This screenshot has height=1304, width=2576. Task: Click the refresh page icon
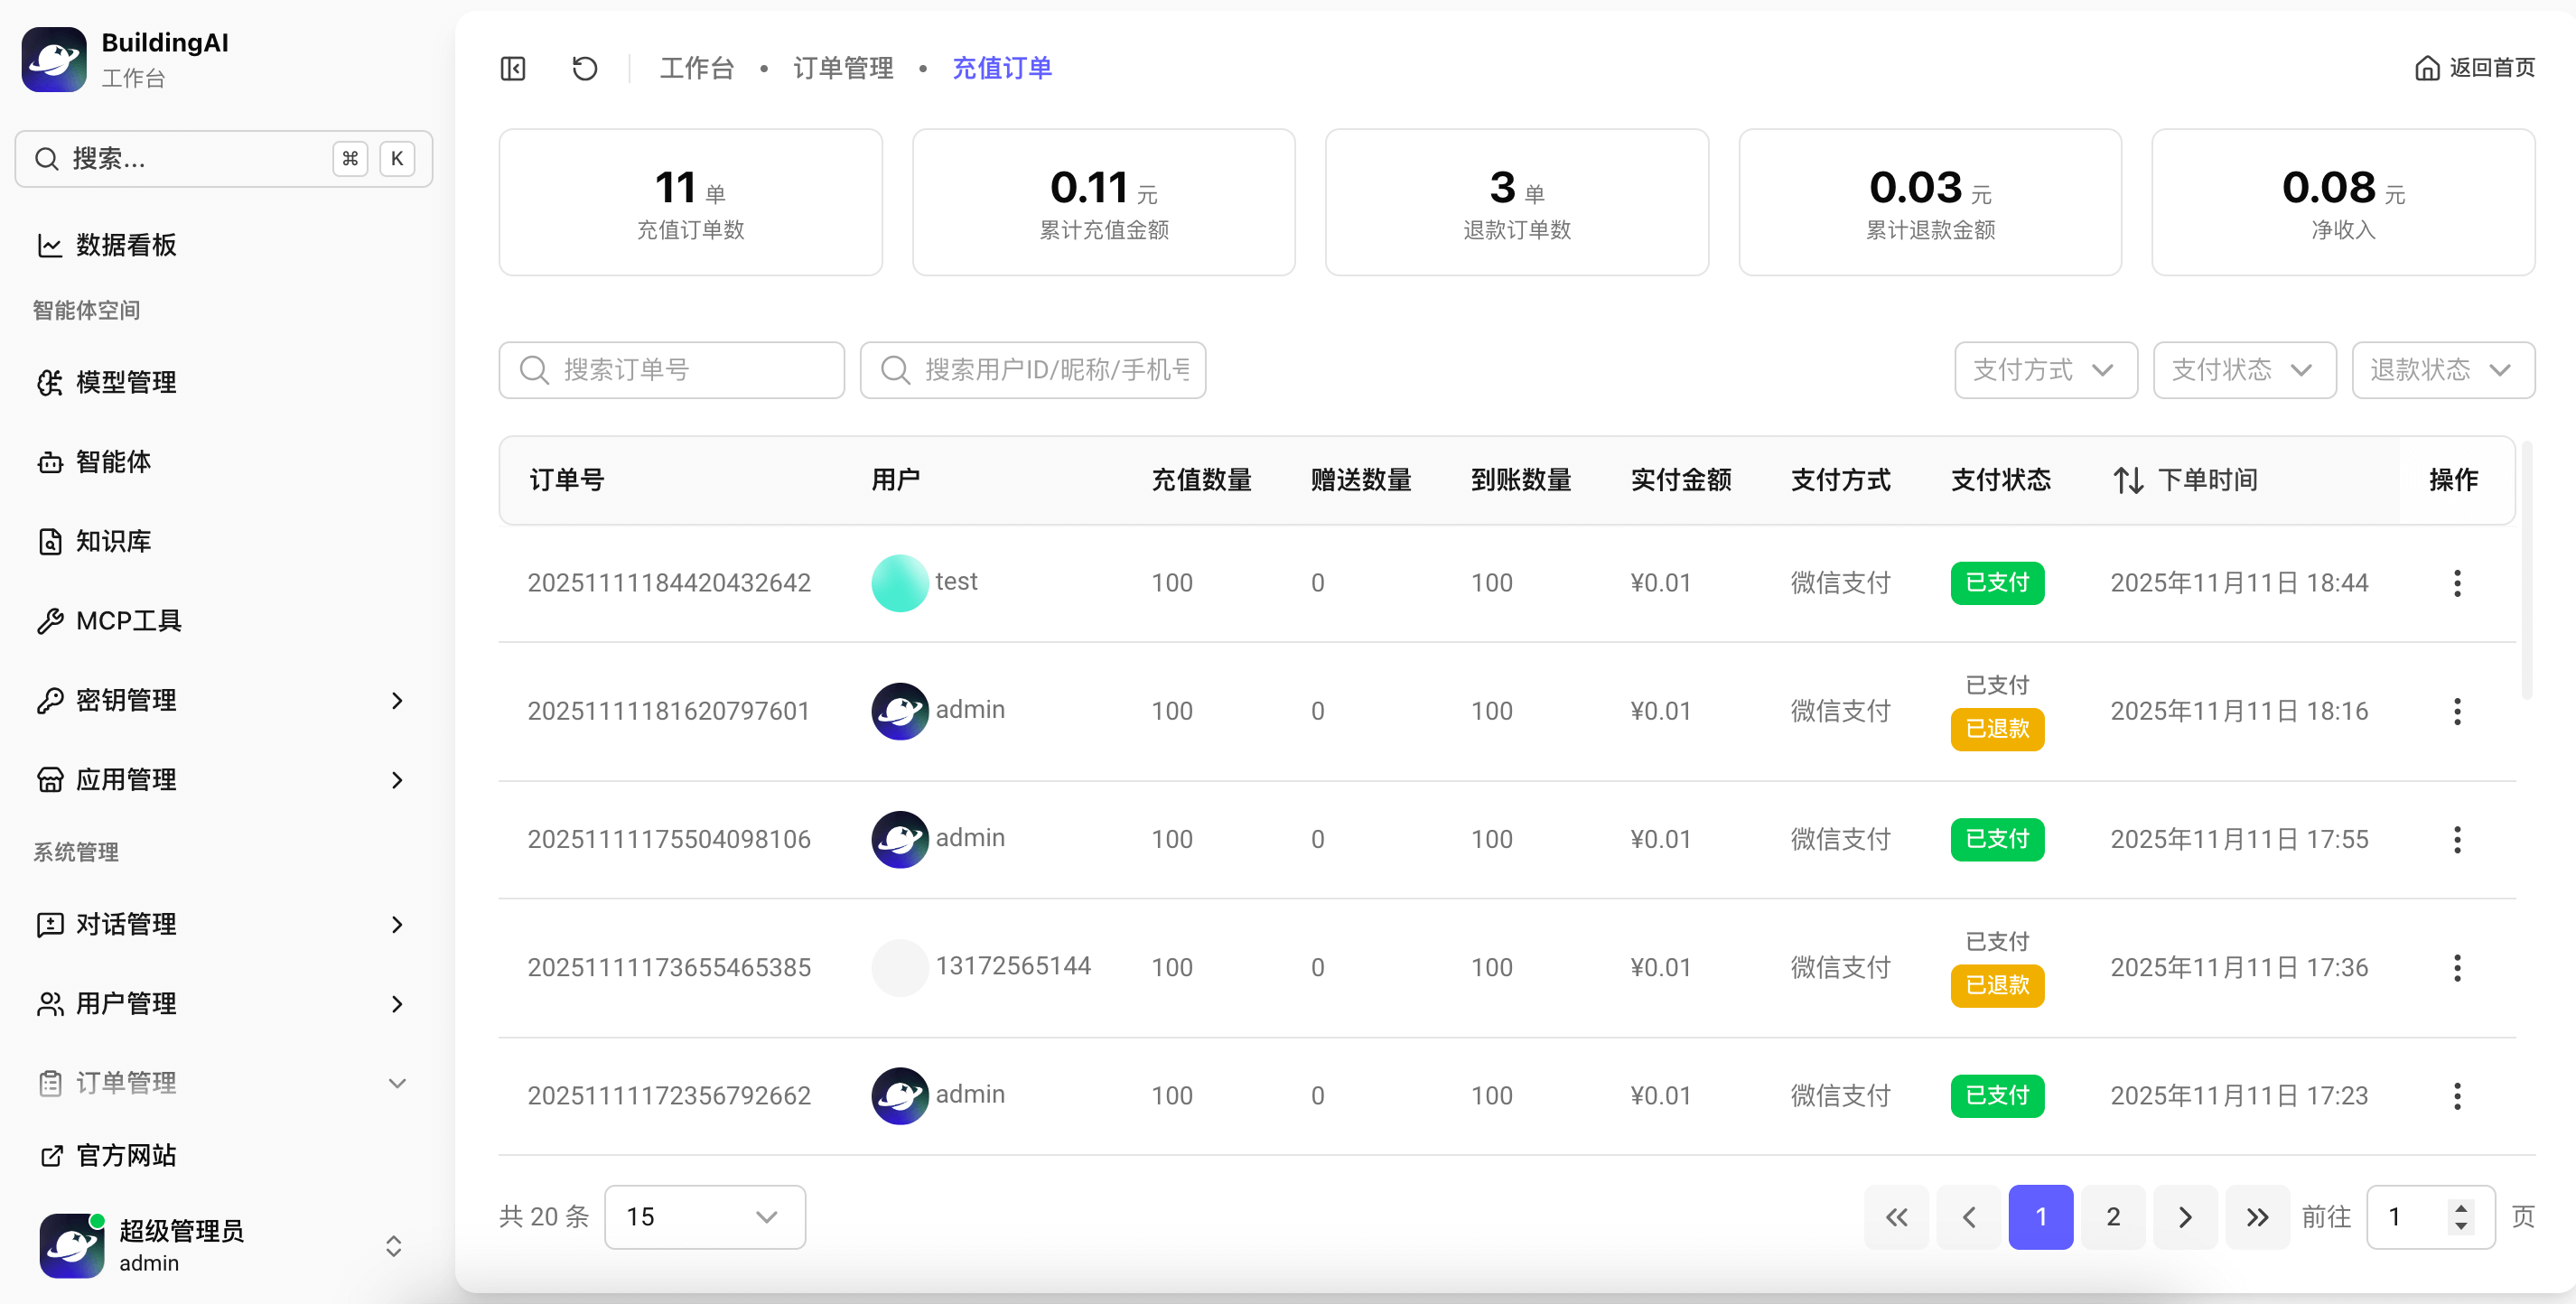point(584,68)
